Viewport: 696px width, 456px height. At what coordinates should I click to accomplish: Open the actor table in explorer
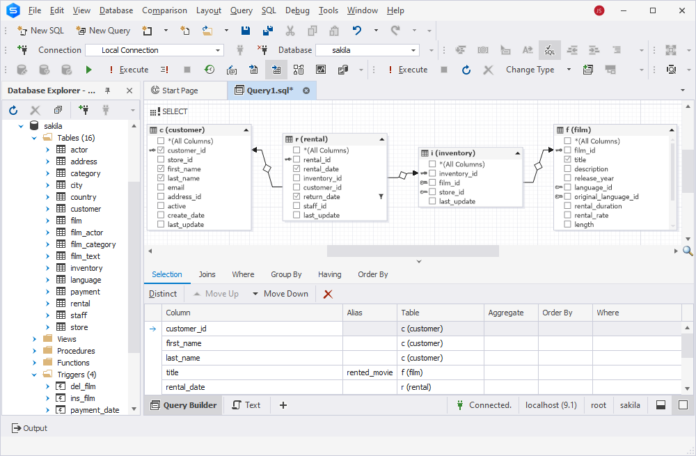78,149
